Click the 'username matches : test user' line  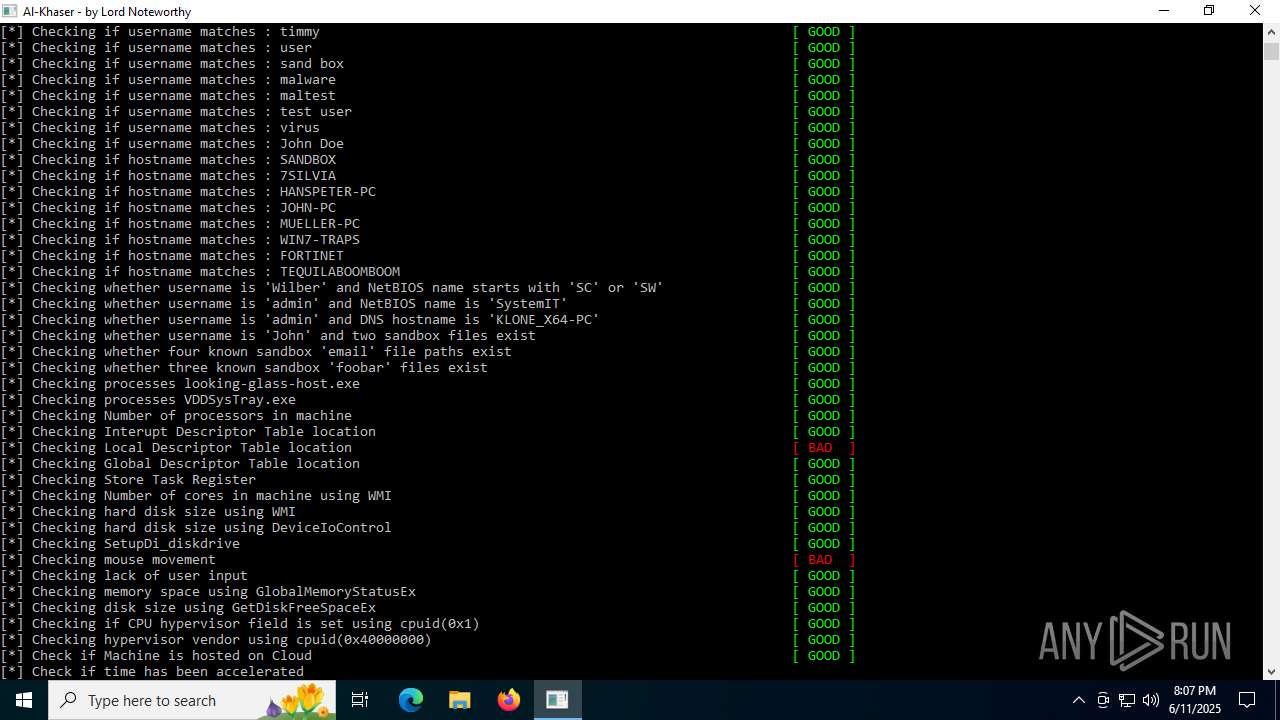click(176, 112)
